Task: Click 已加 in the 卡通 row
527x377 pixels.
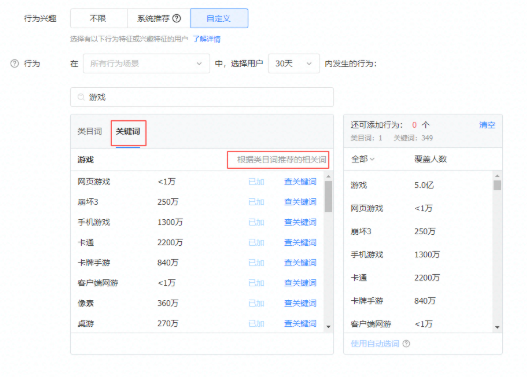Action: click(256, 243)
